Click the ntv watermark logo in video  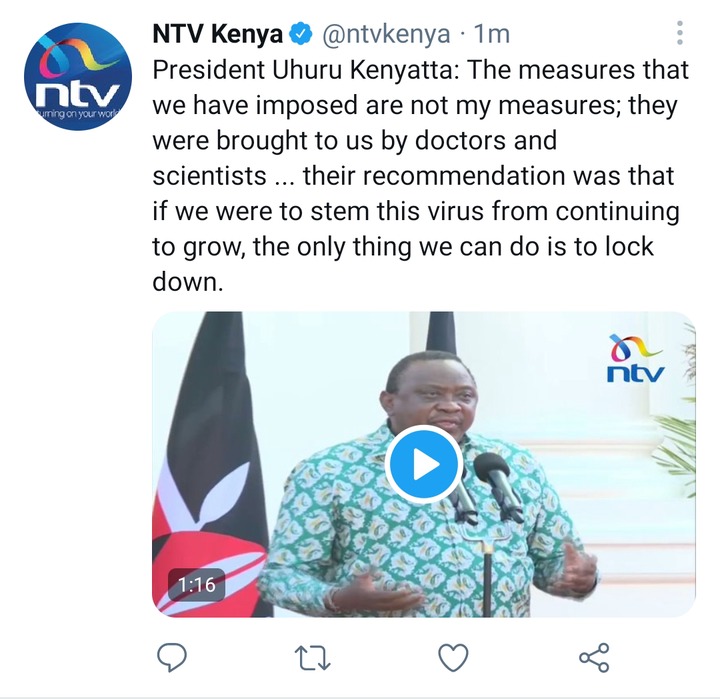[x=636, y=358]
